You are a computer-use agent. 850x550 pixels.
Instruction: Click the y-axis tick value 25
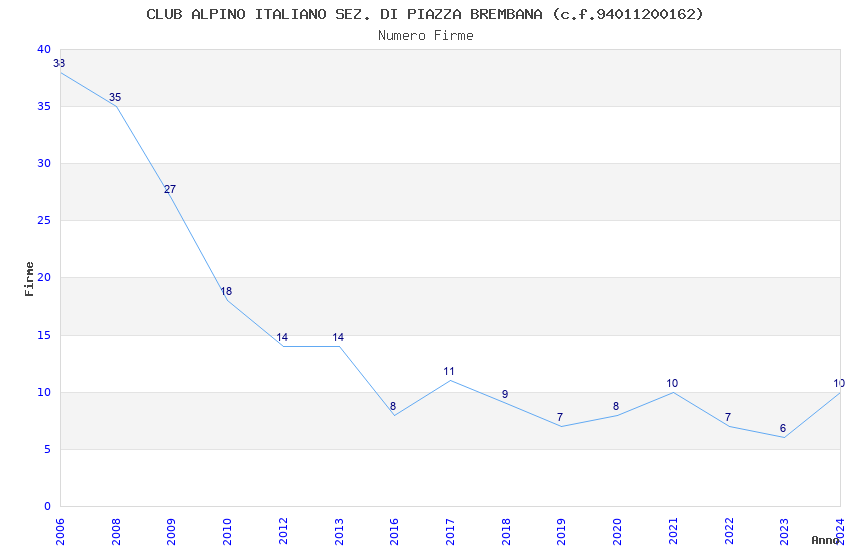(x=44, y=221)
